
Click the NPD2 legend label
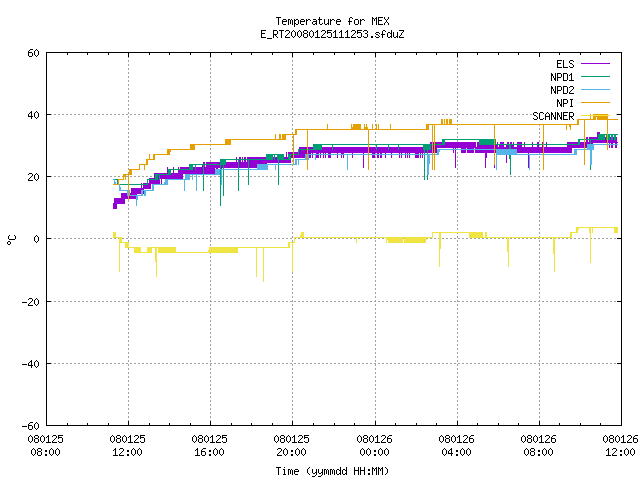point(562,90)
